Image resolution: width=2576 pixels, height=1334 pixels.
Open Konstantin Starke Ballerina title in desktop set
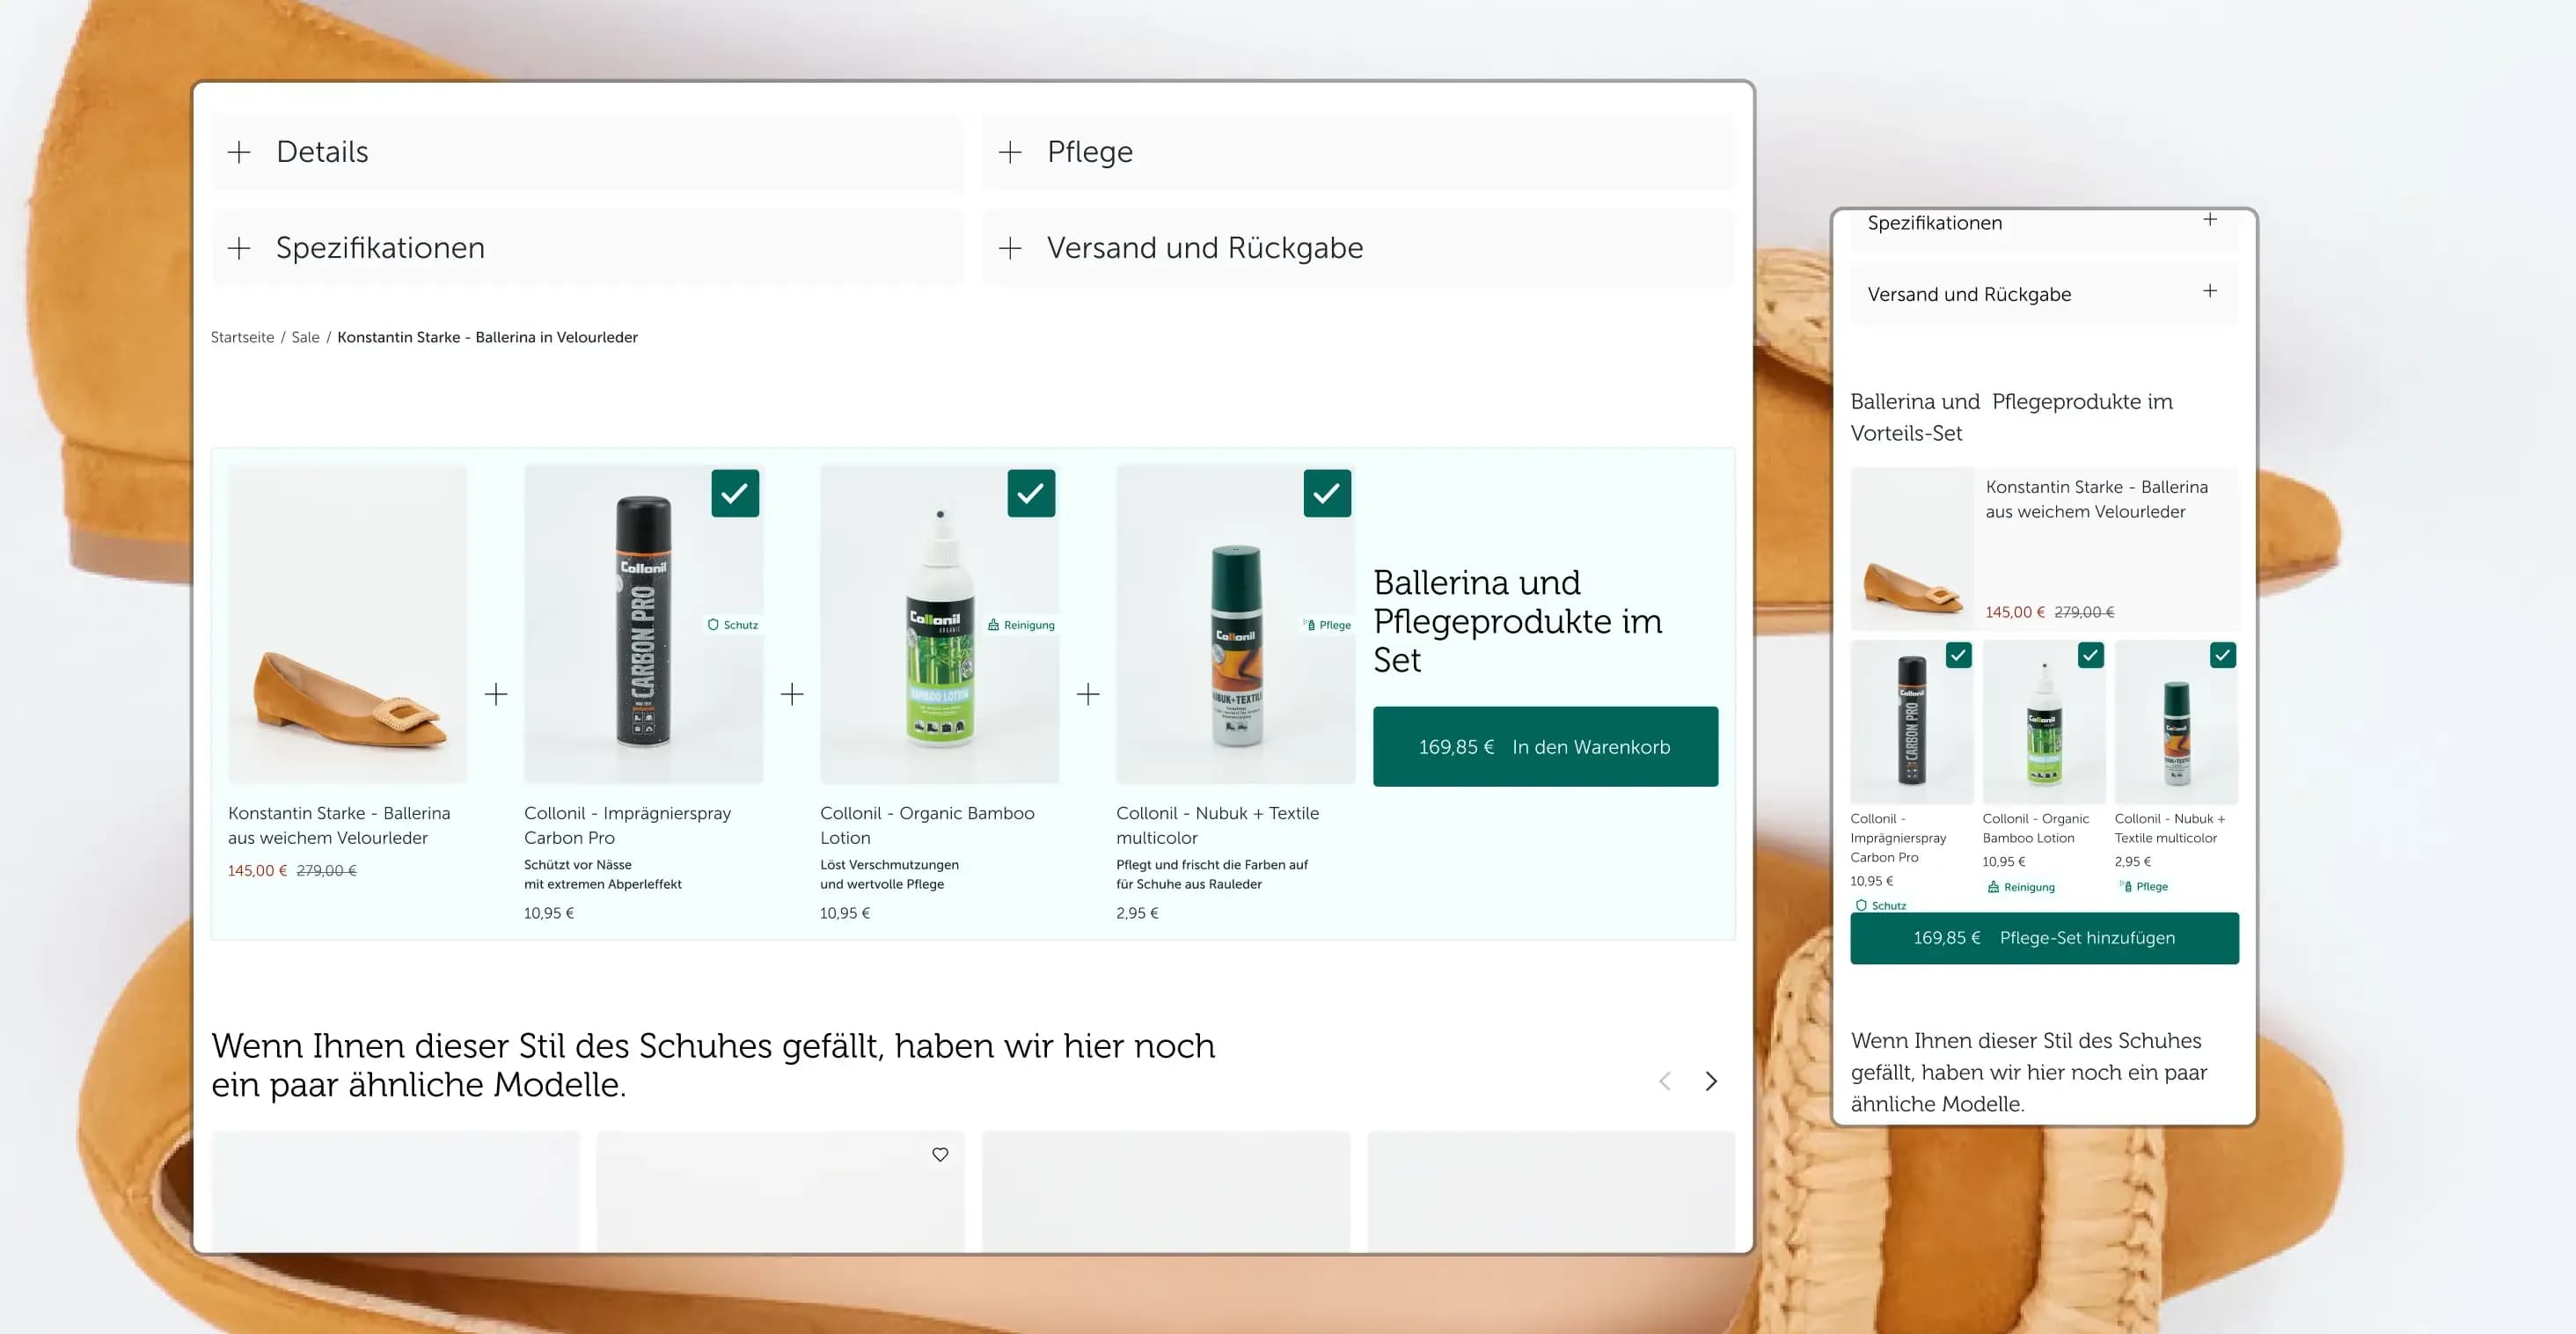pyautogui.click(x=339, y=826)
